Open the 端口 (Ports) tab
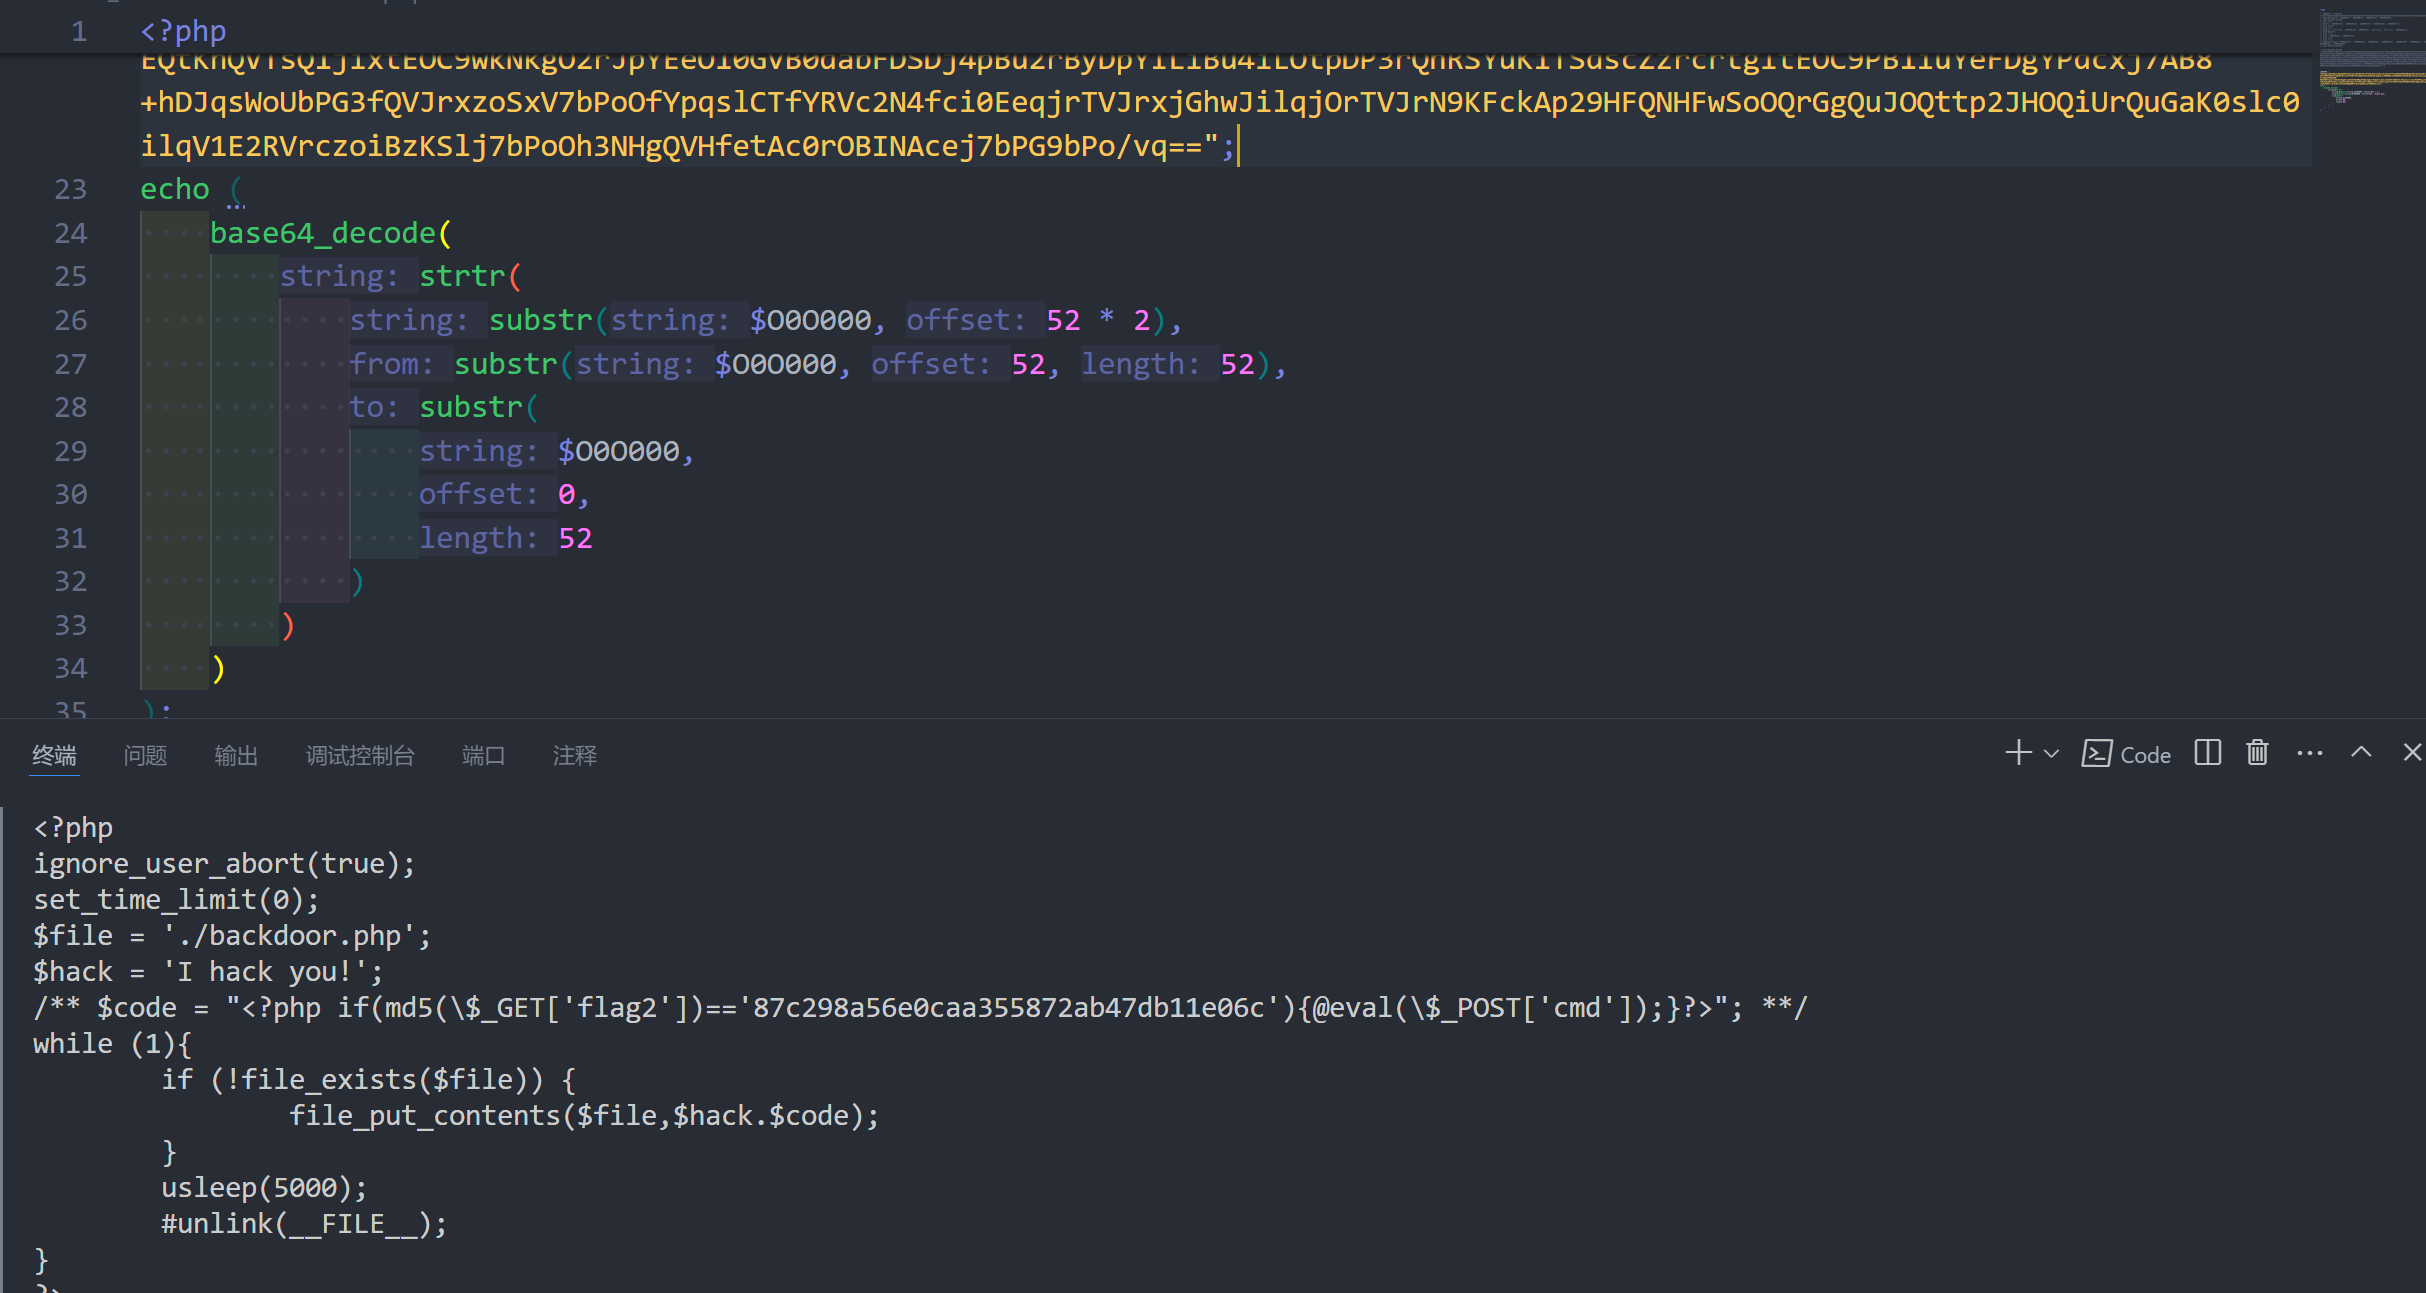Viewport: 2426px width, 1293px height. pyautogui.click(x=483, y=756)
